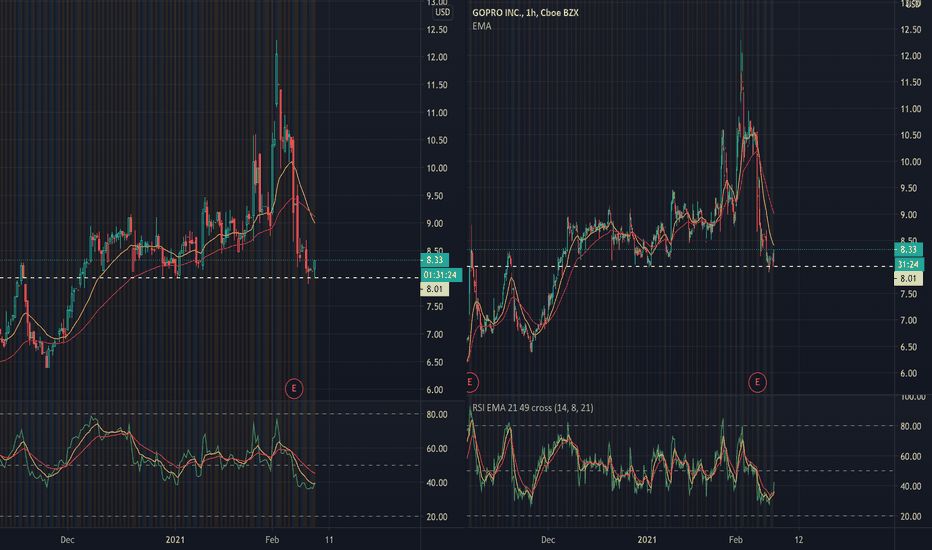The image size is (932, 550).
Task: Click Feb on the left chart time axis
Action: [x=272, y=540]
